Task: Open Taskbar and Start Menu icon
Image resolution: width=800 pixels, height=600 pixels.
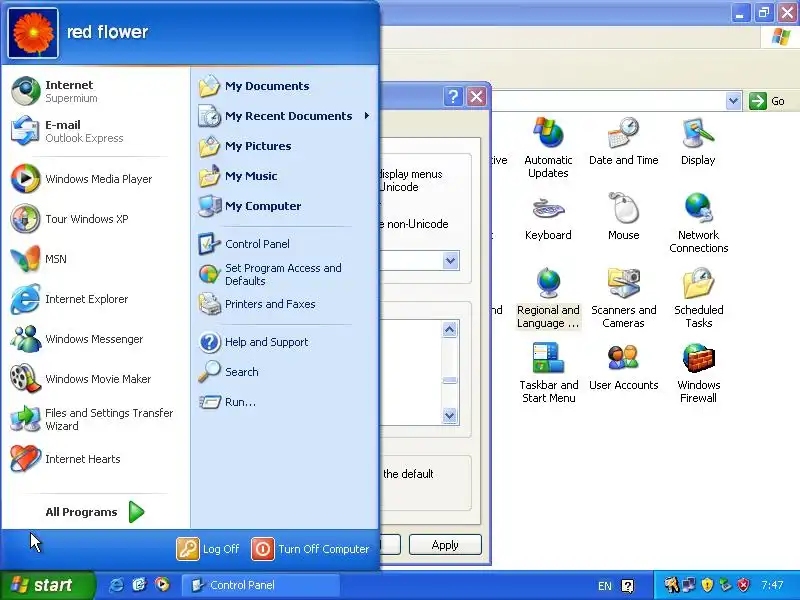Action: [548, 373]
